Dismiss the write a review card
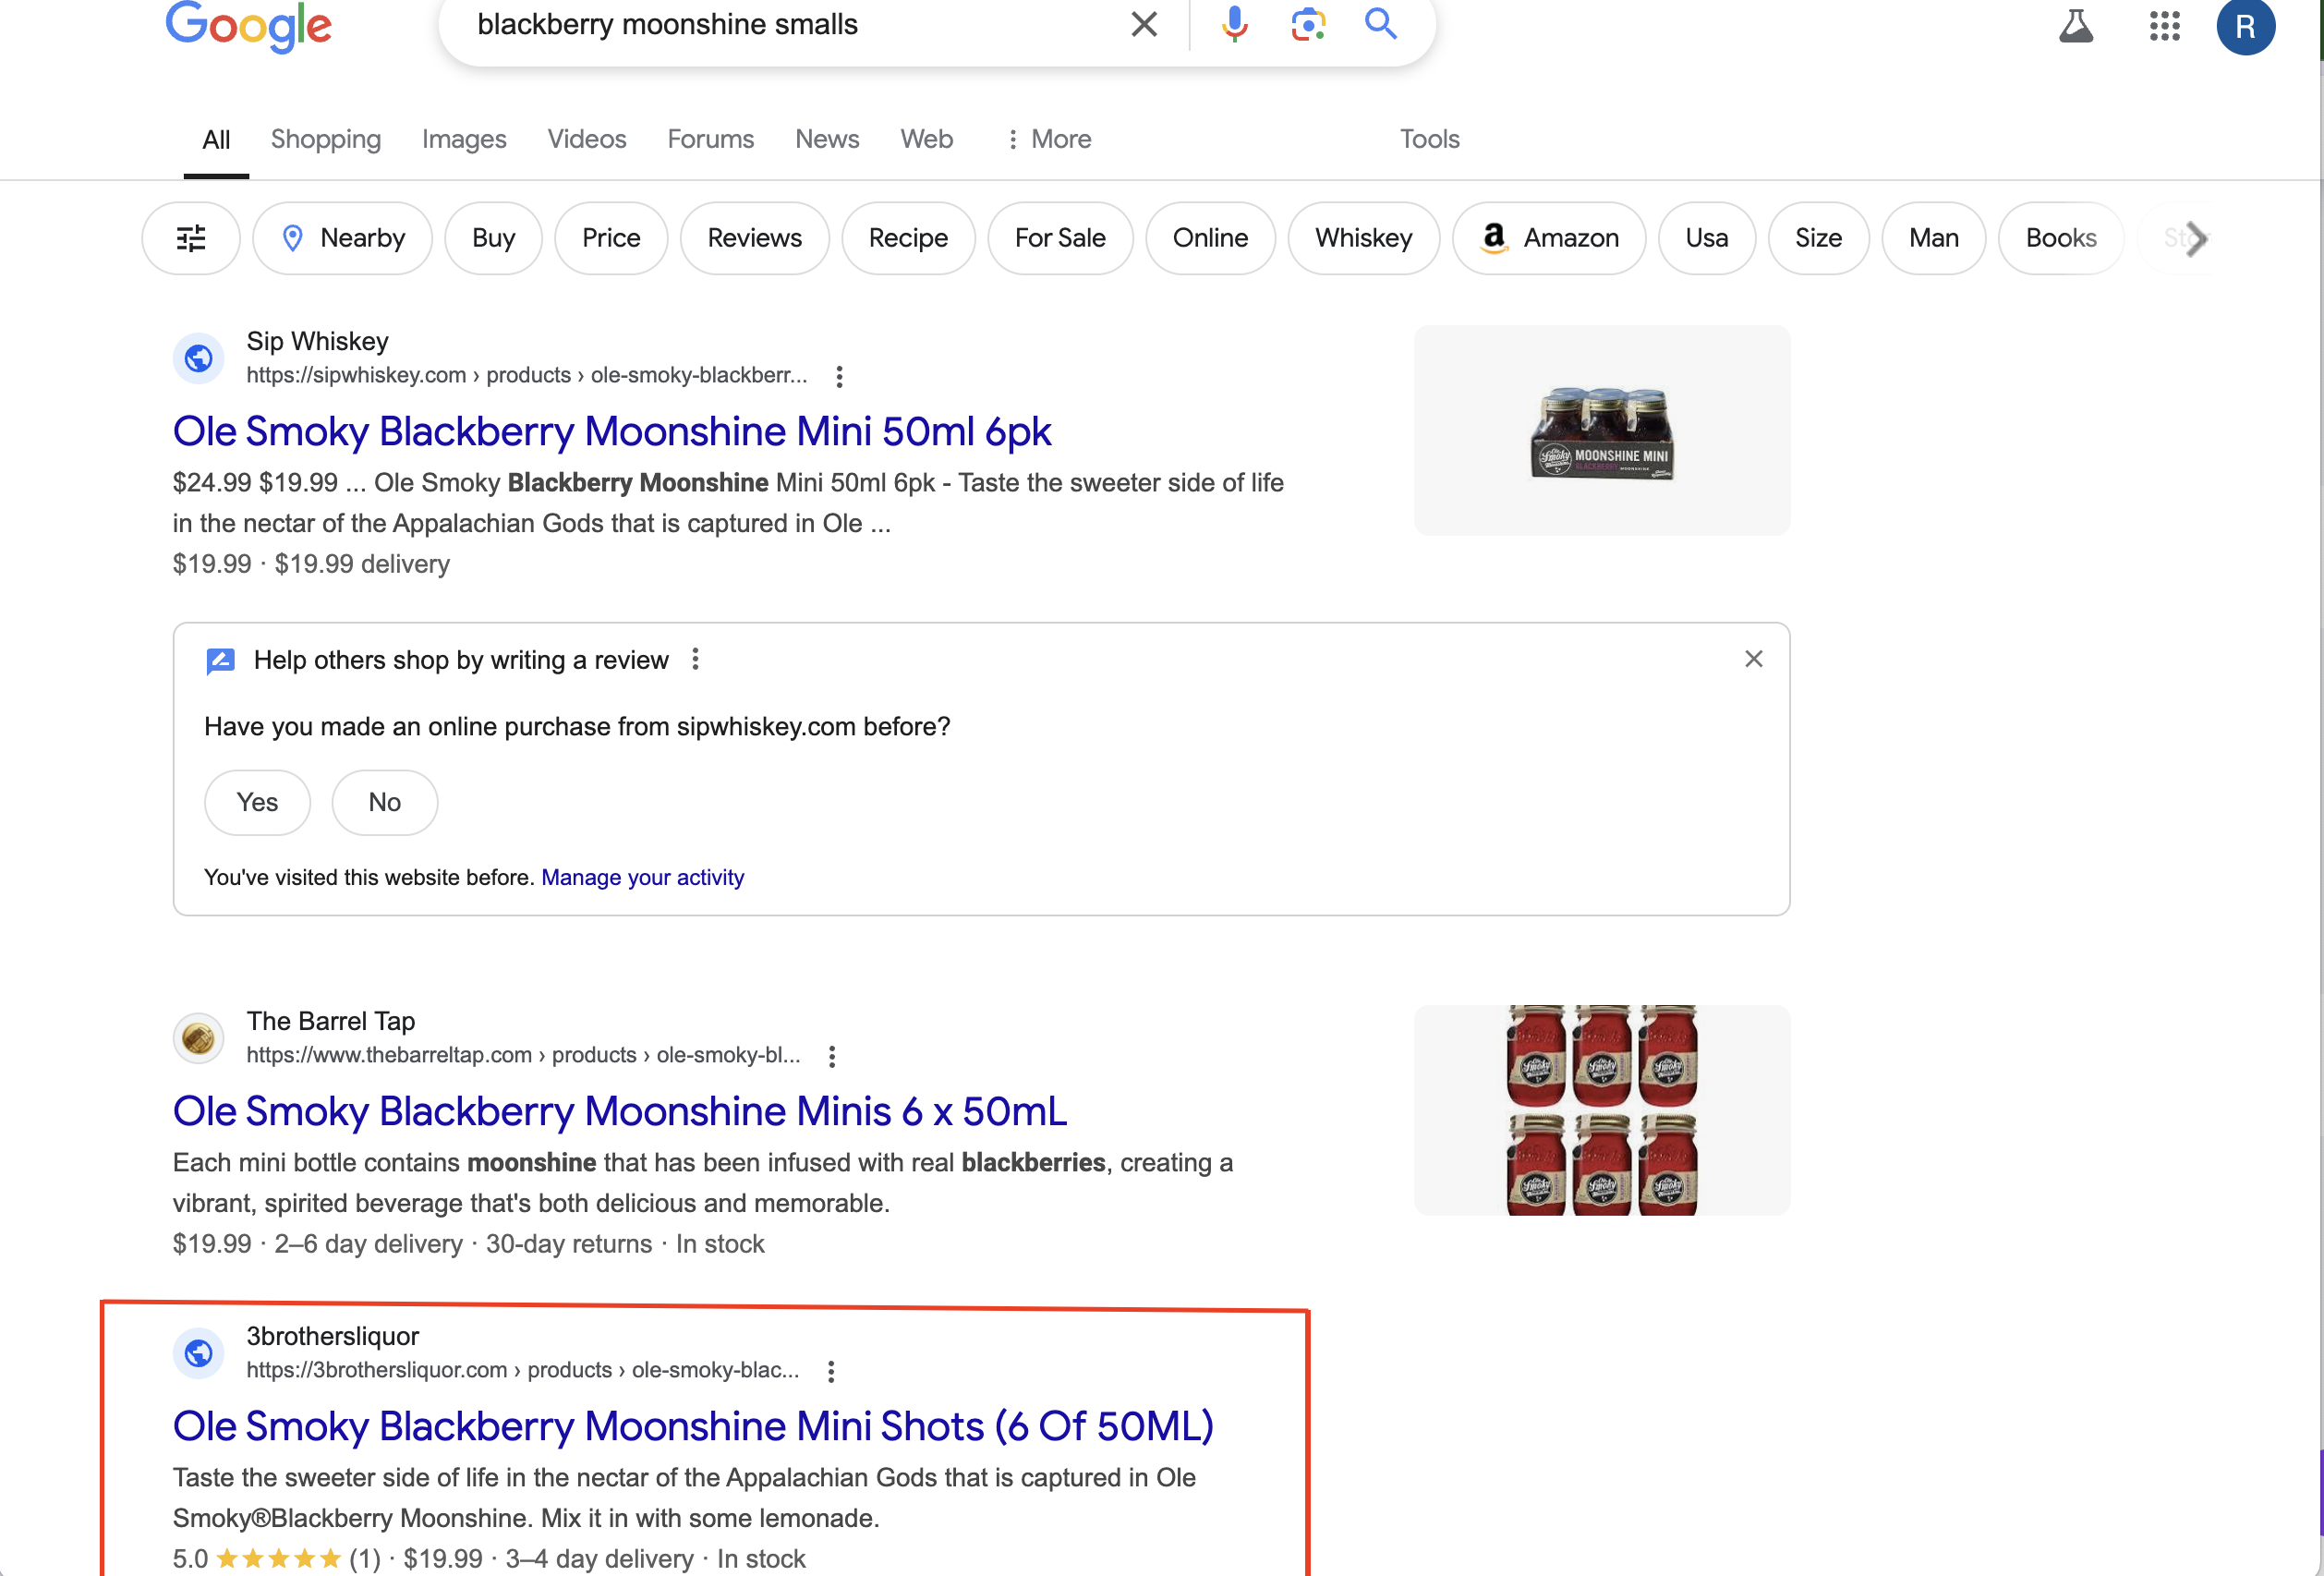Image resolution: width=2324 pixels, height=1576 pixels. pyautogui.click(x=1753, y=659)
